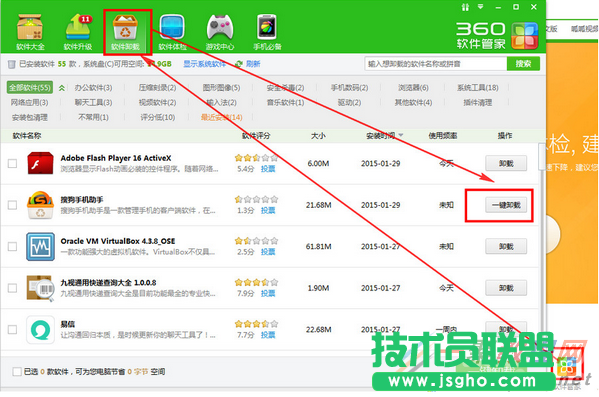Click 投票 link for 九视通用快递查询大全
The image size is (599, 397).
(268, 293)
